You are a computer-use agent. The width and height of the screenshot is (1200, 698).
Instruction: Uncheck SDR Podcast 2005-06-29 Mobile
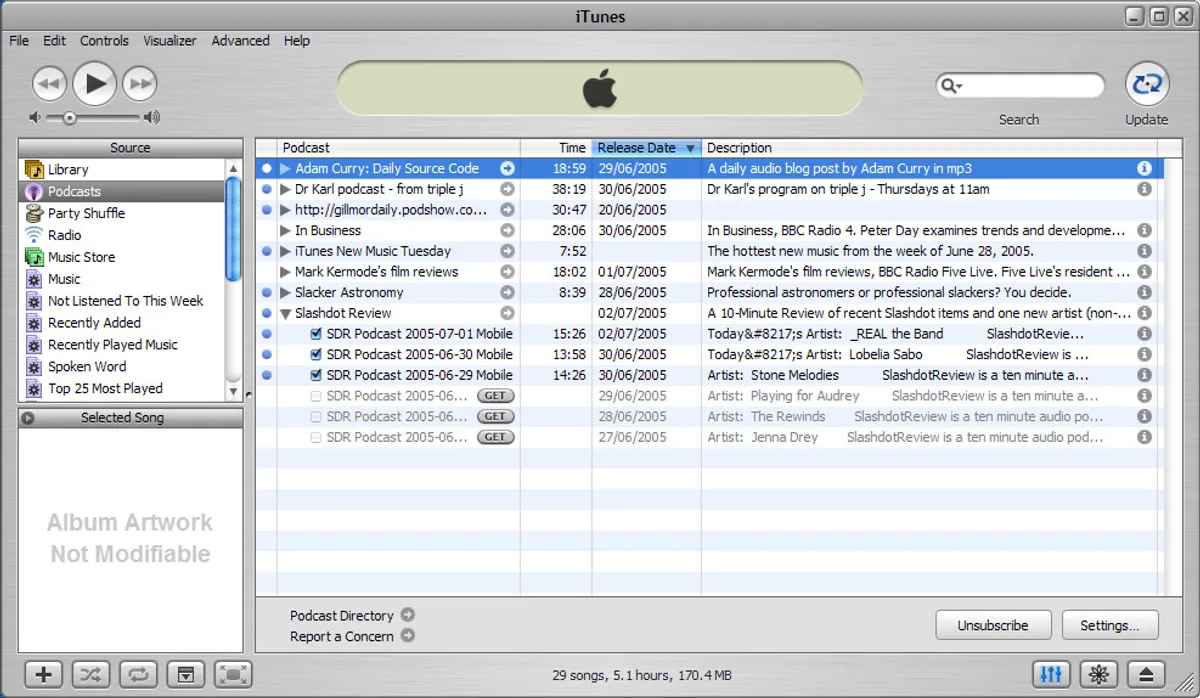pos(316,375)
